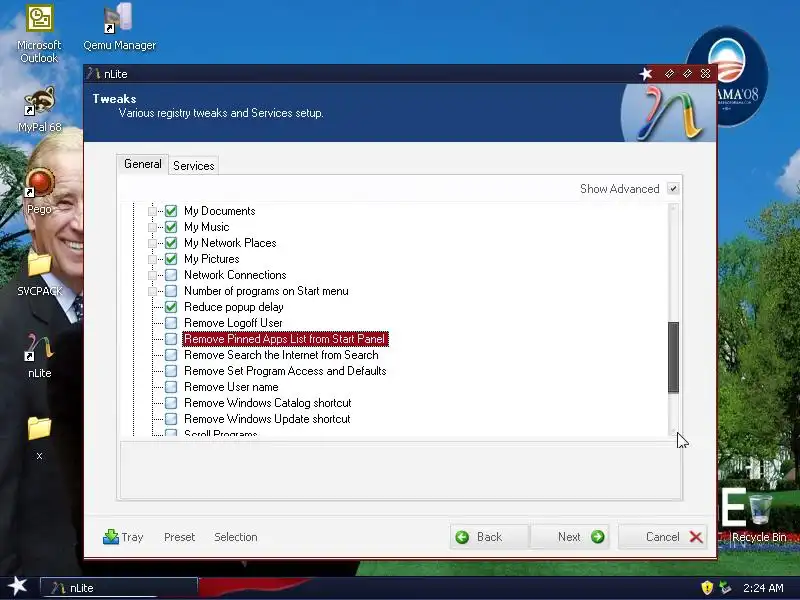
Task: Open SVCPACK folder on desktop
Action: pos(39,273)
